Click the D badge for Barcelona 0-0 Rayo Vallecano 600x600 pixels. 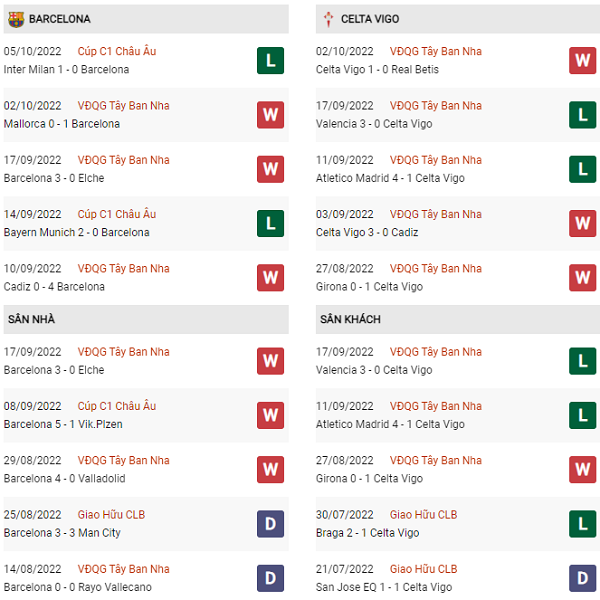click(271, 578)
